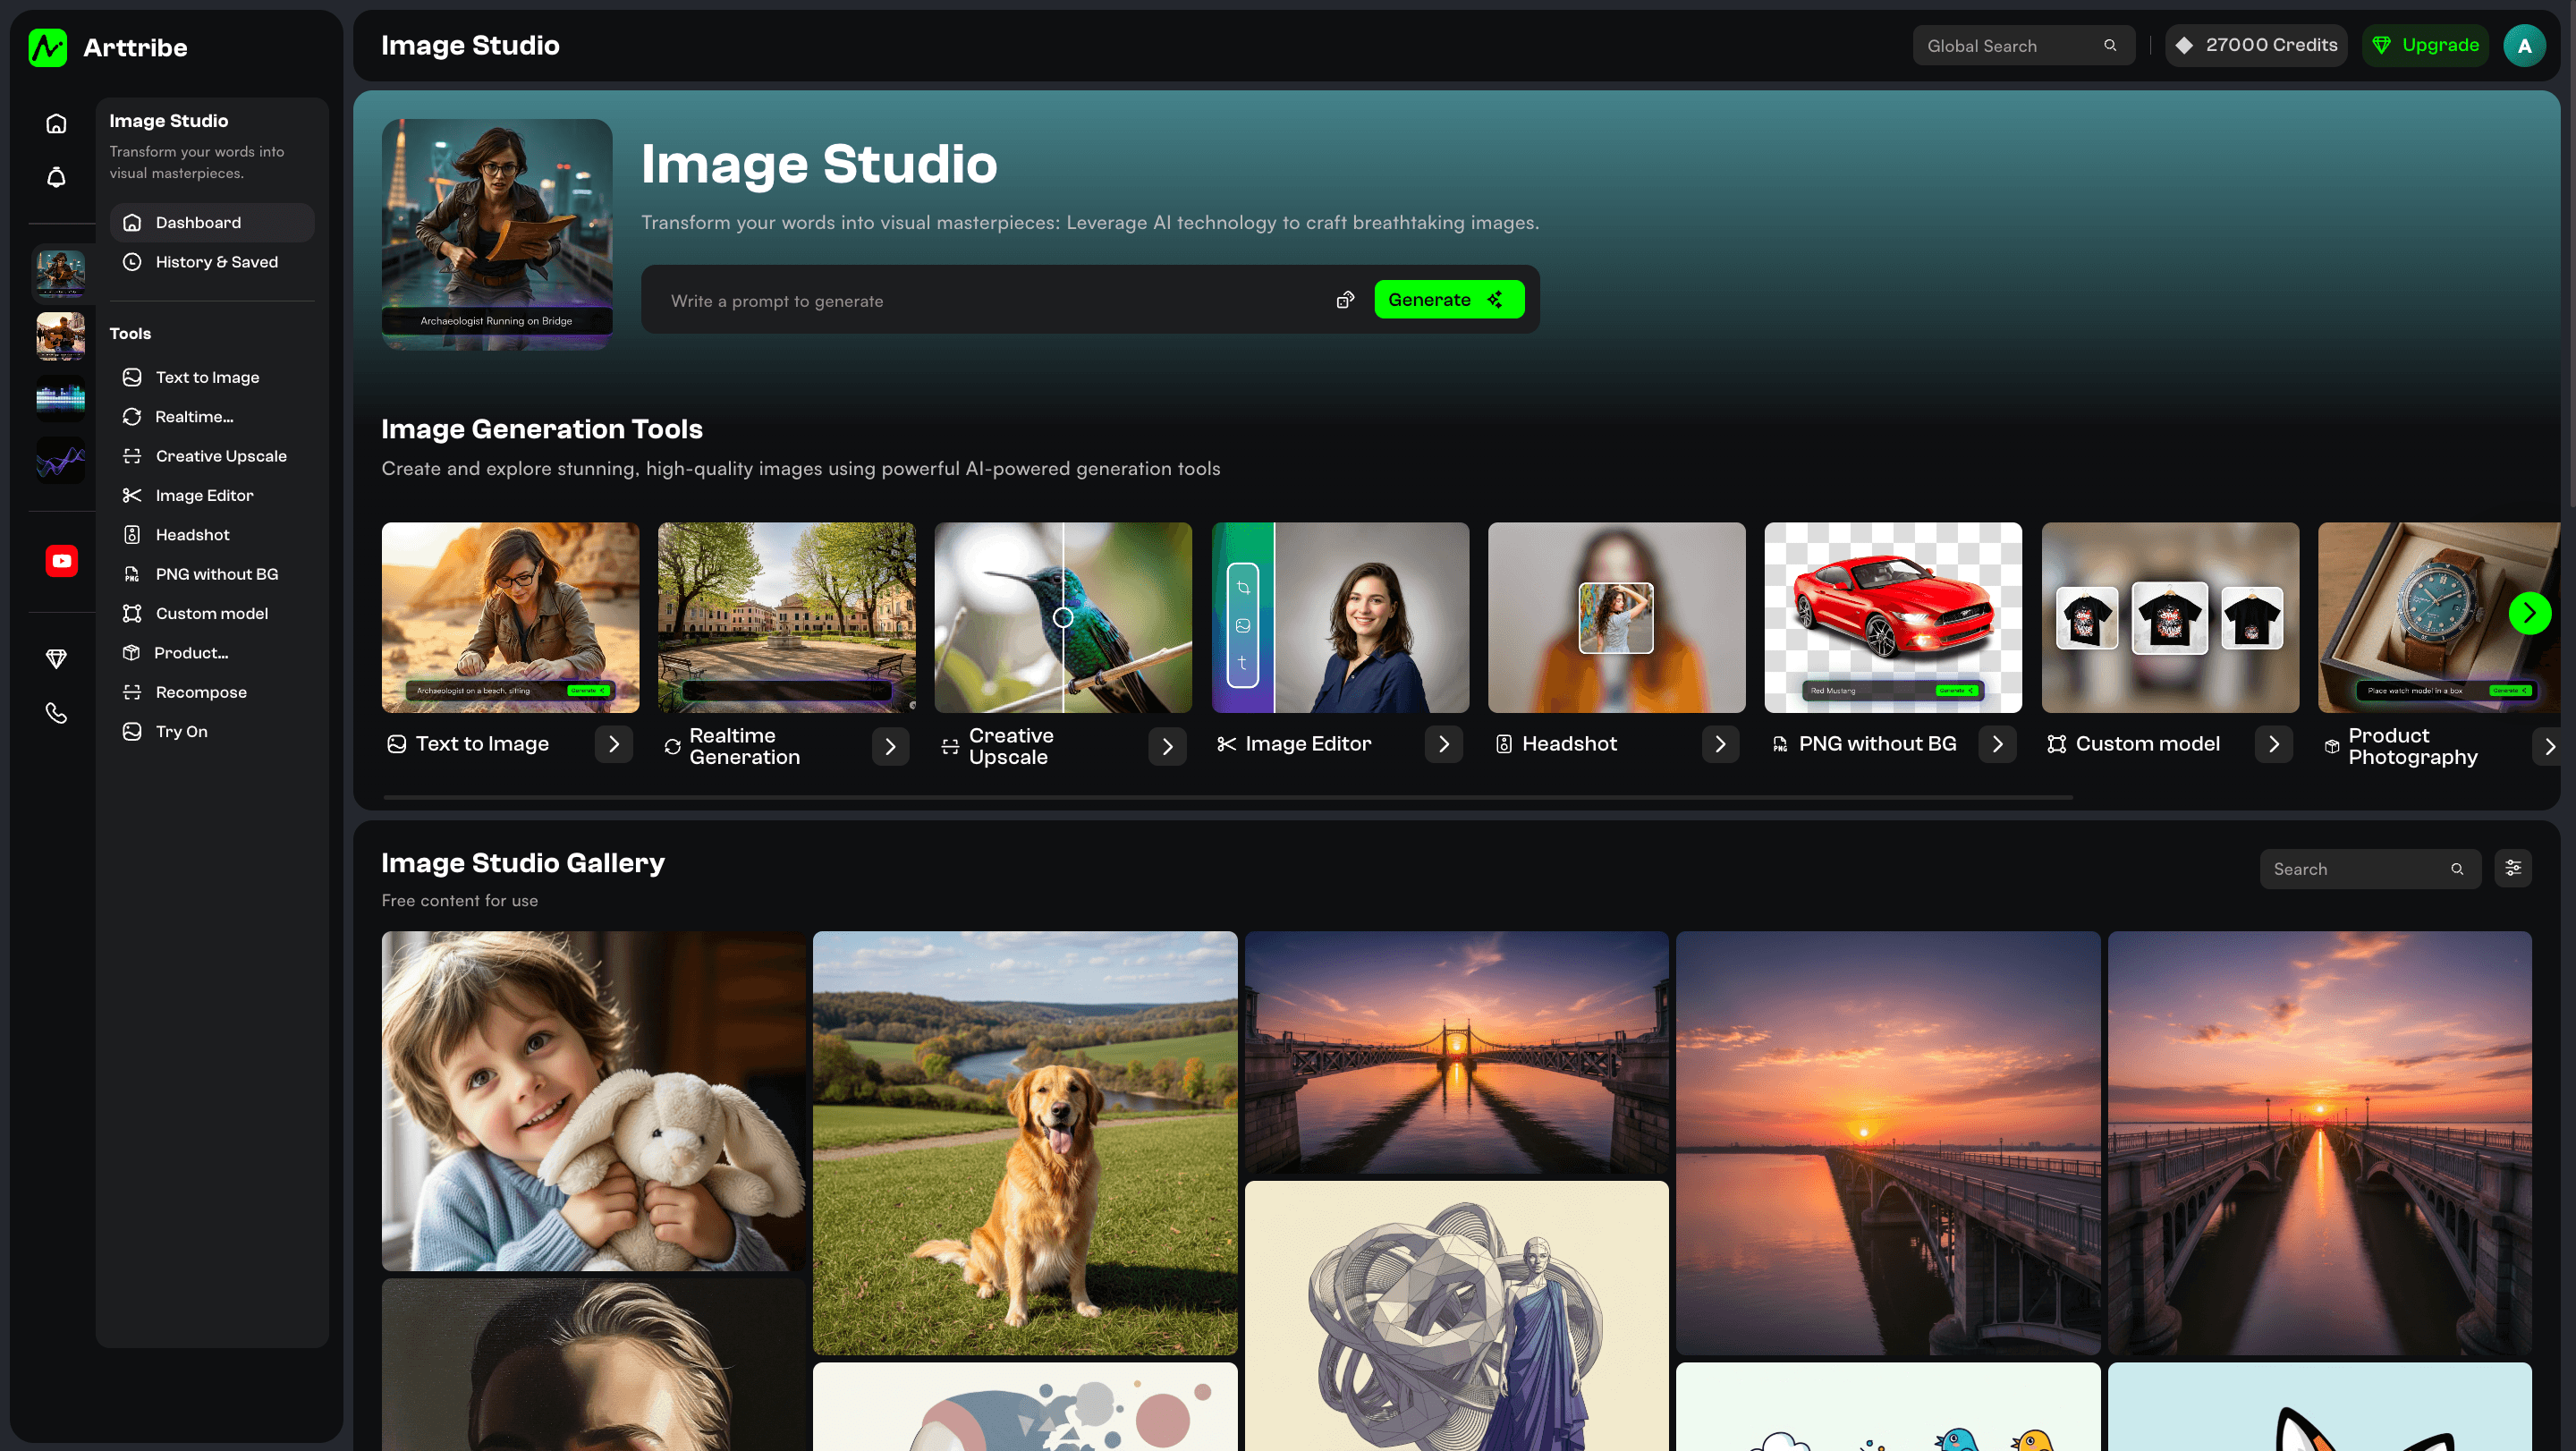Viewport: 2576px width, 1451px height.
Task: Open Creative Upscale in the Tools list
Action: pyautogui.click(x=212, y=456)
